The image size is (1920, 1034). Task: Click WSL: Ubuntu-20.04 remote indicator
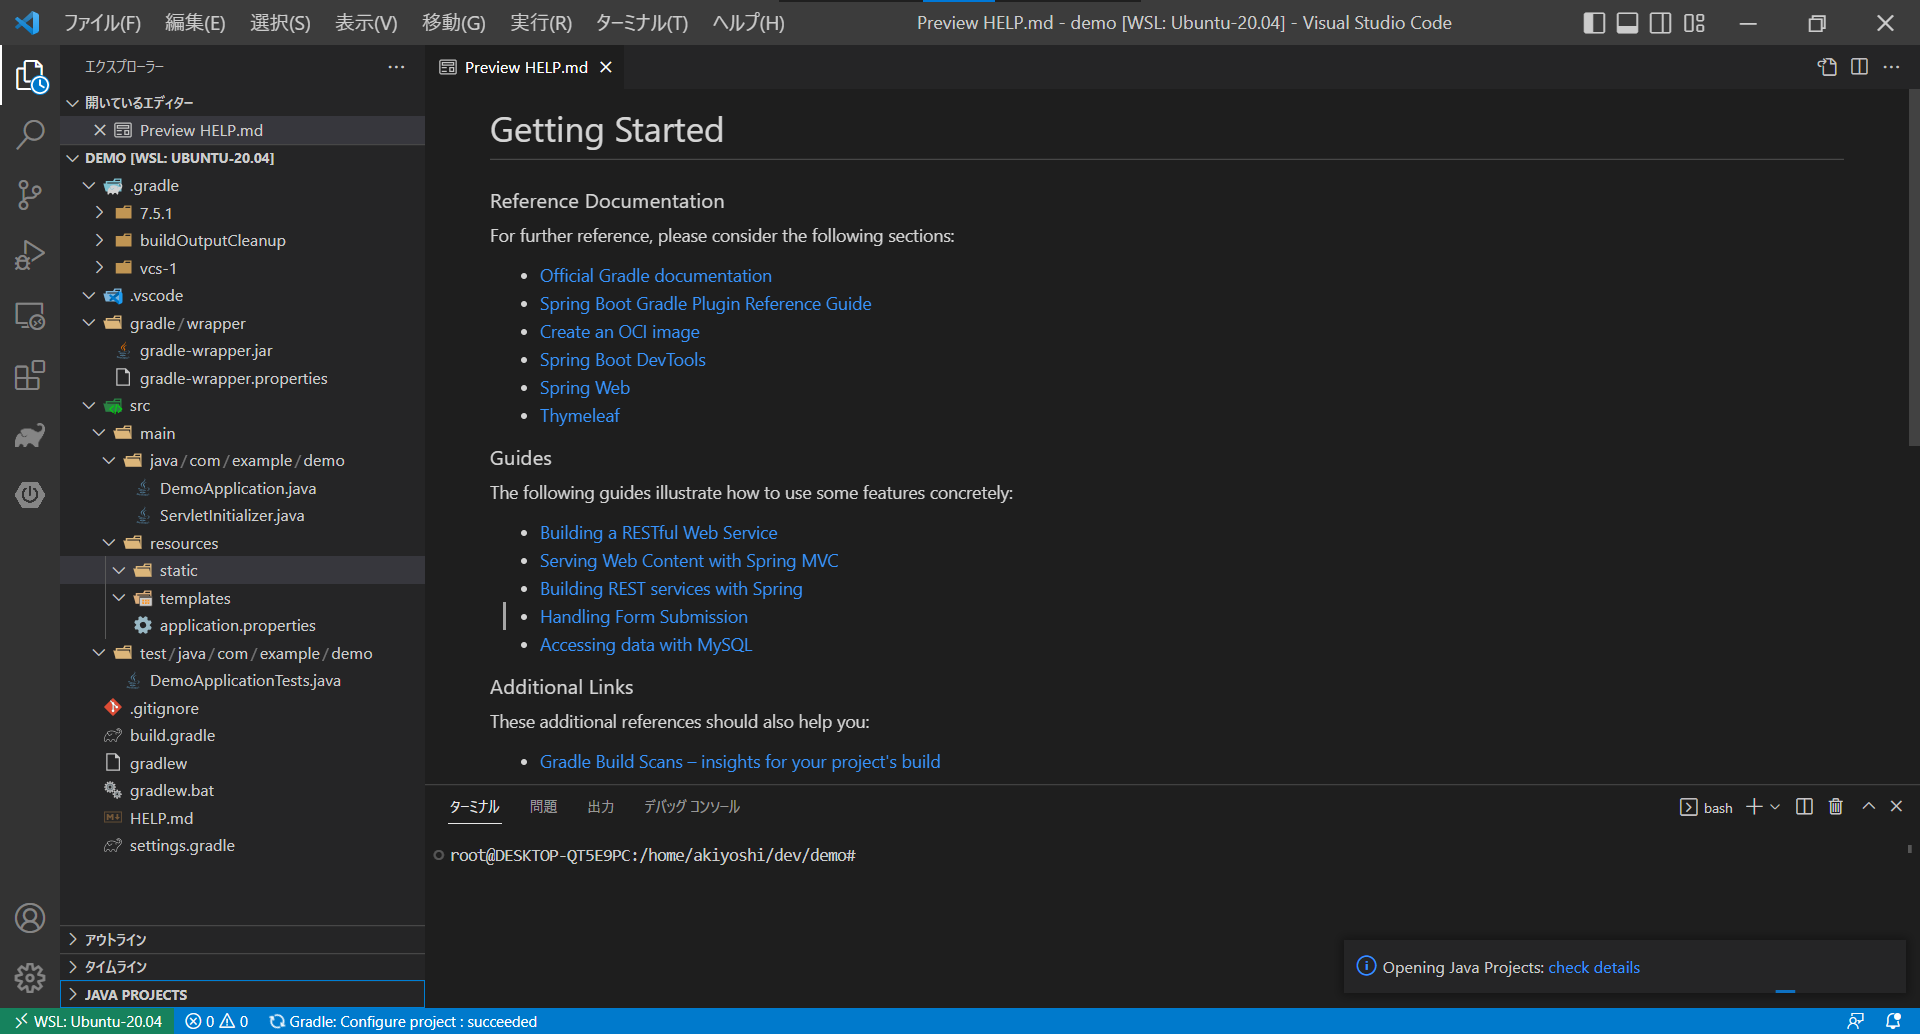pyautogui.click(x=88, y=1021)
